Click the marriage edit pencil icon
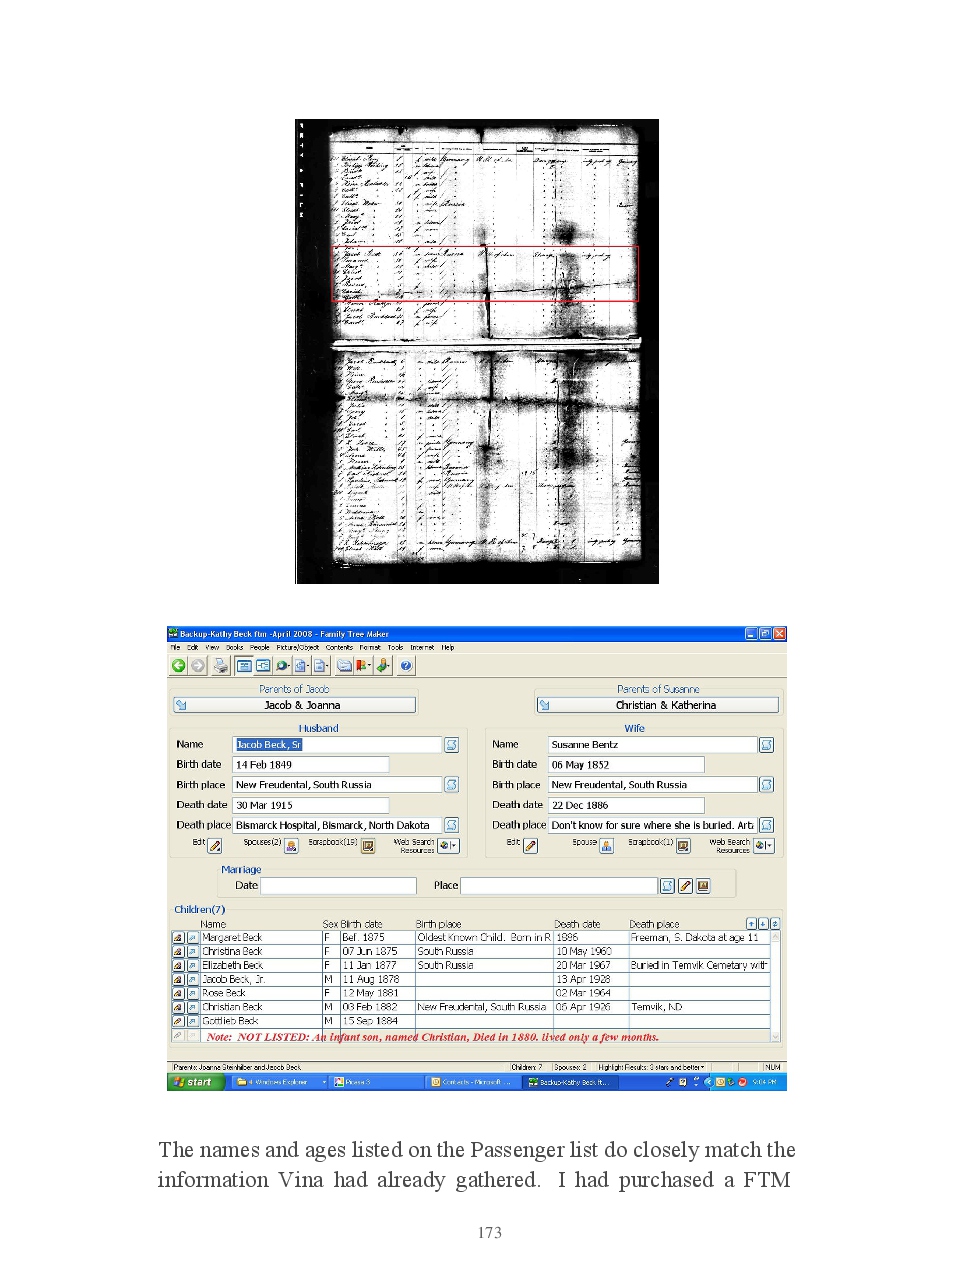This screenshot has height=1276, width=954. click(685, 886)
